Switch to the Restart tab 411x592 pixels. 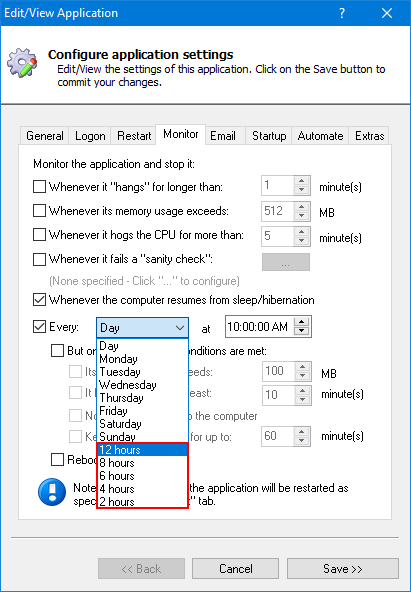(134, 136)
